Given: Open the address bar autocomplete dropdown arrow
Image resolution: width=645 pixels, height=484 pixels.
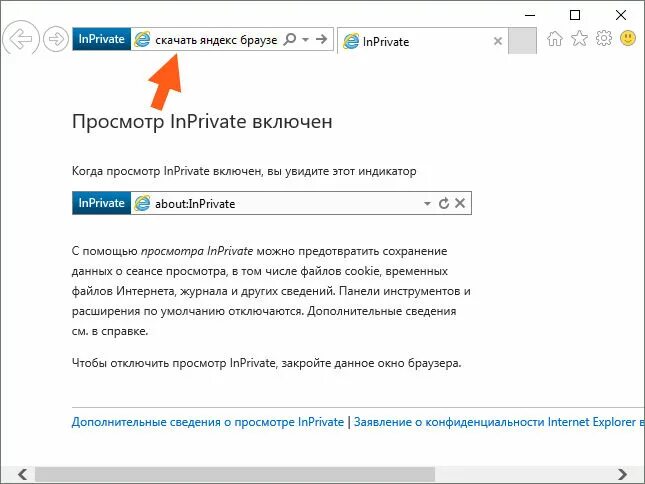Looking at the screenshot, I should 305,40.
